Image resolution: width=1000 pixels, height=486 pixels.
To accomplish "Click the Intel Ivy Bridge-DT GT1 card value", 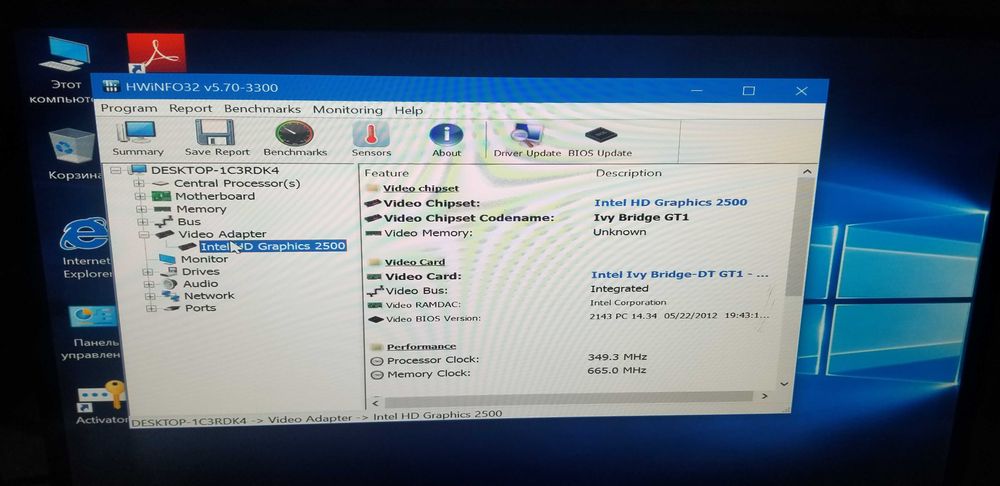I will coord(680,275).
